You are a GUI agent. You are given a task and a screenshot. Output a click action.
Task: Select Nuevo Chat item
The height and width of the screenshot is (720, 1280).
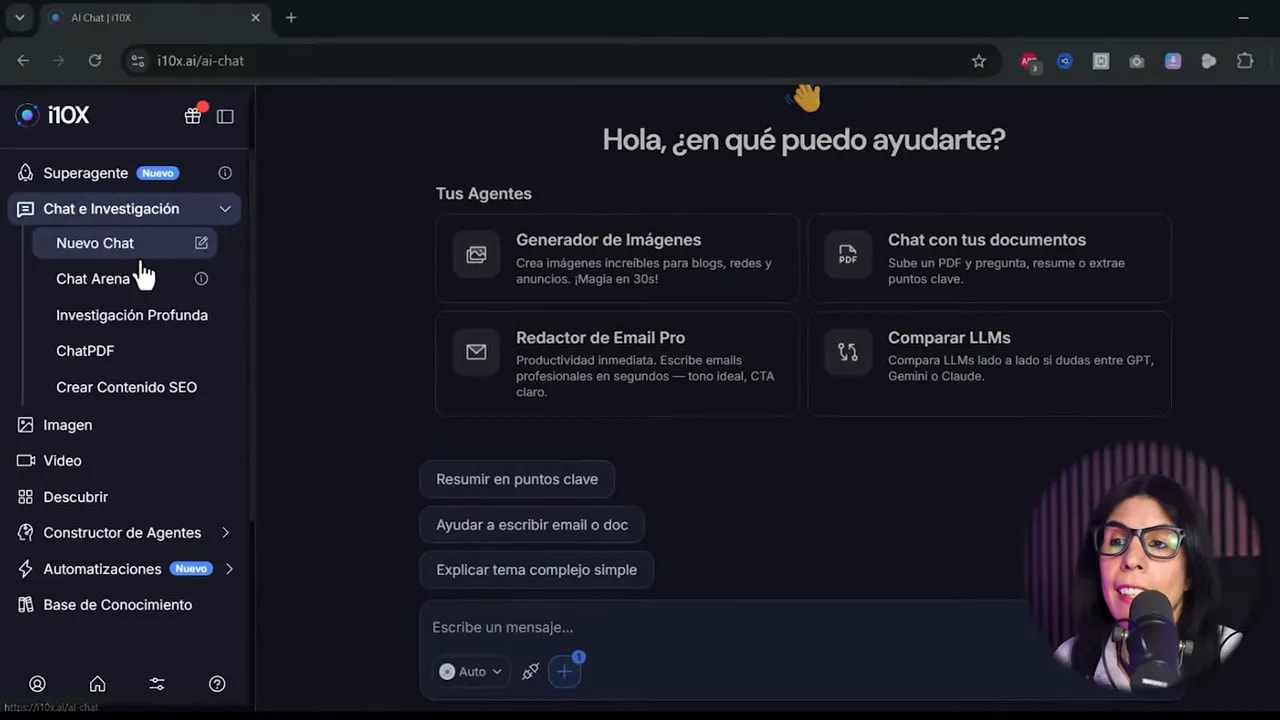pos(124,243)
